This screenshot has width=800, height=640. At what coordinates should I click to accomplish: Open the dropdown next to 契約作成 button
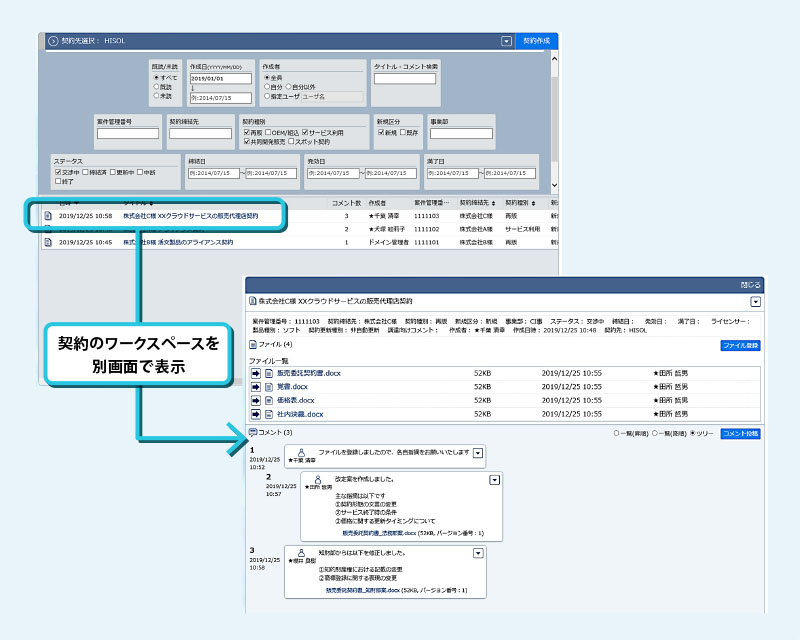507,41
